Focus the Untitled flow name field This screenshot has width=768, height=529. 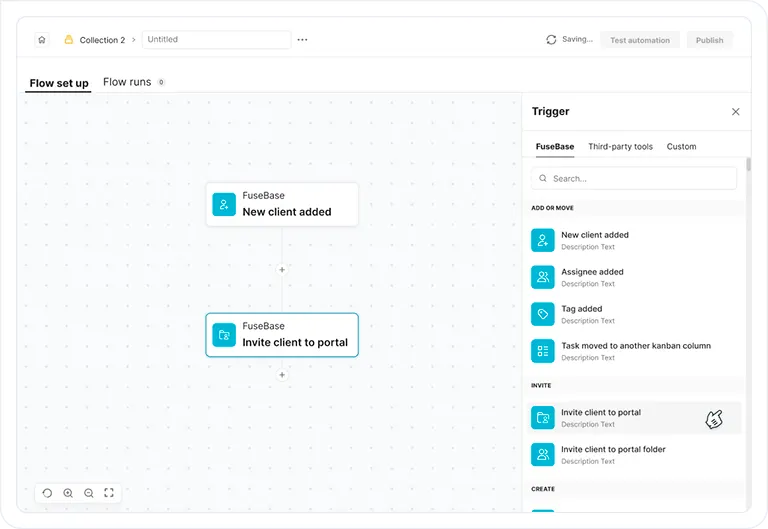pos(216,40)
